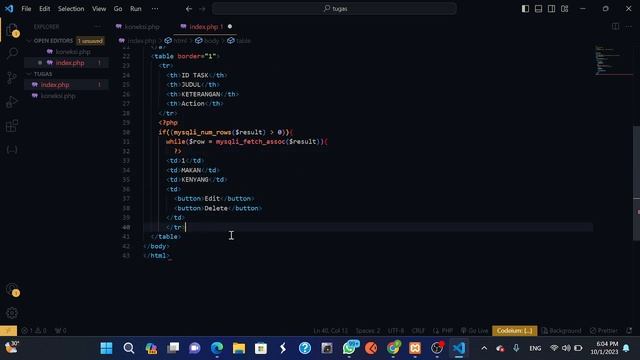Open the Selection menu
Screen dimensions: 640x360
tap(71, 9)
